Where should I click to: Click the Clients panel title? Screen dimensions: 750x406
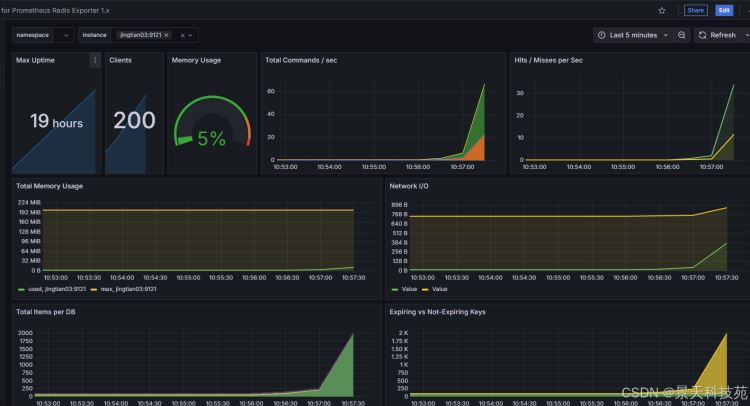point(120,60)
